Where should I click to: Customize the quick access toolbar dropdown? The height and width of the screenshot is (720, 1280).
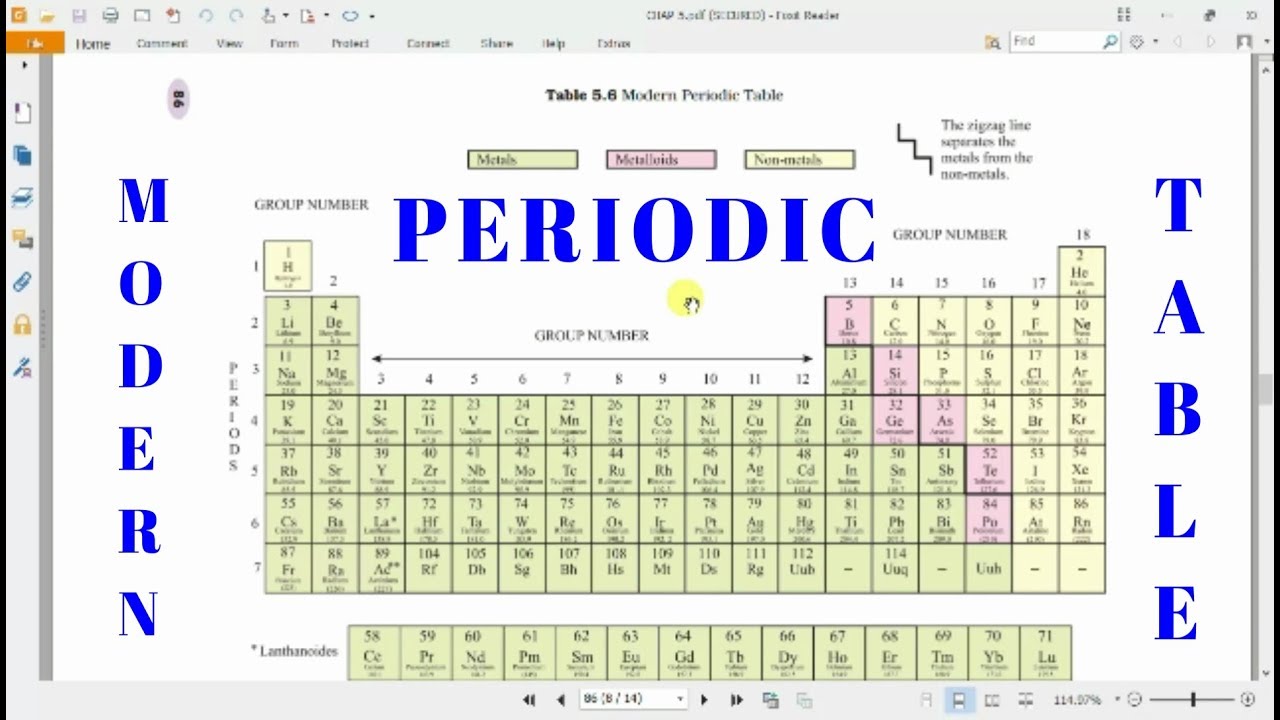pyautogui.click(x=372, y=16)
